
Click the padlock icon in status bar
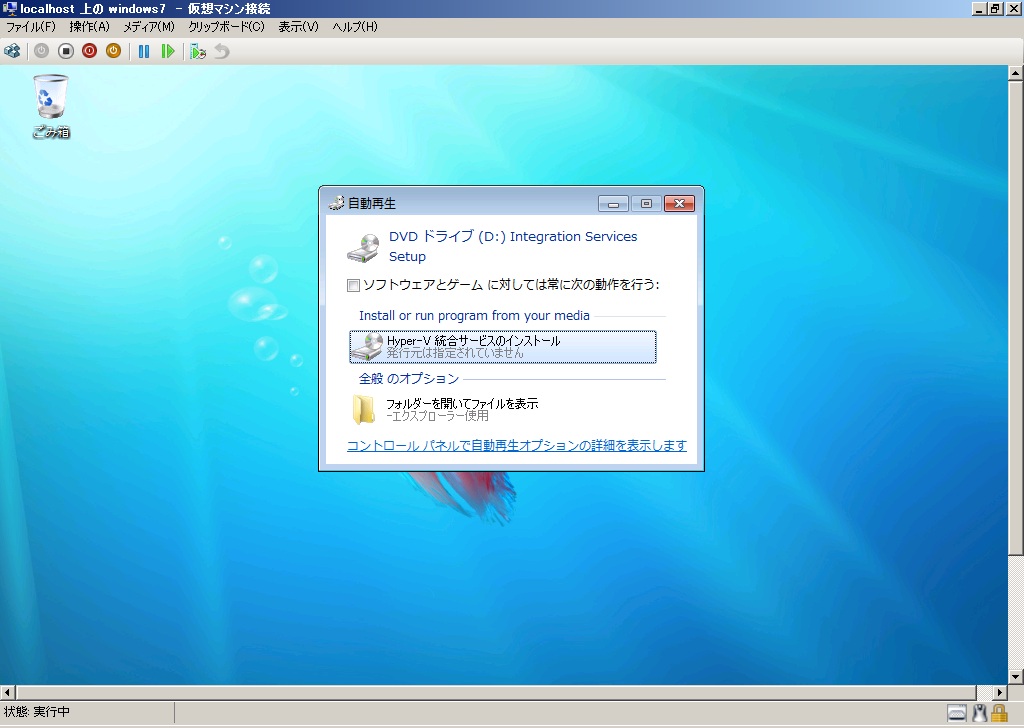999,713
